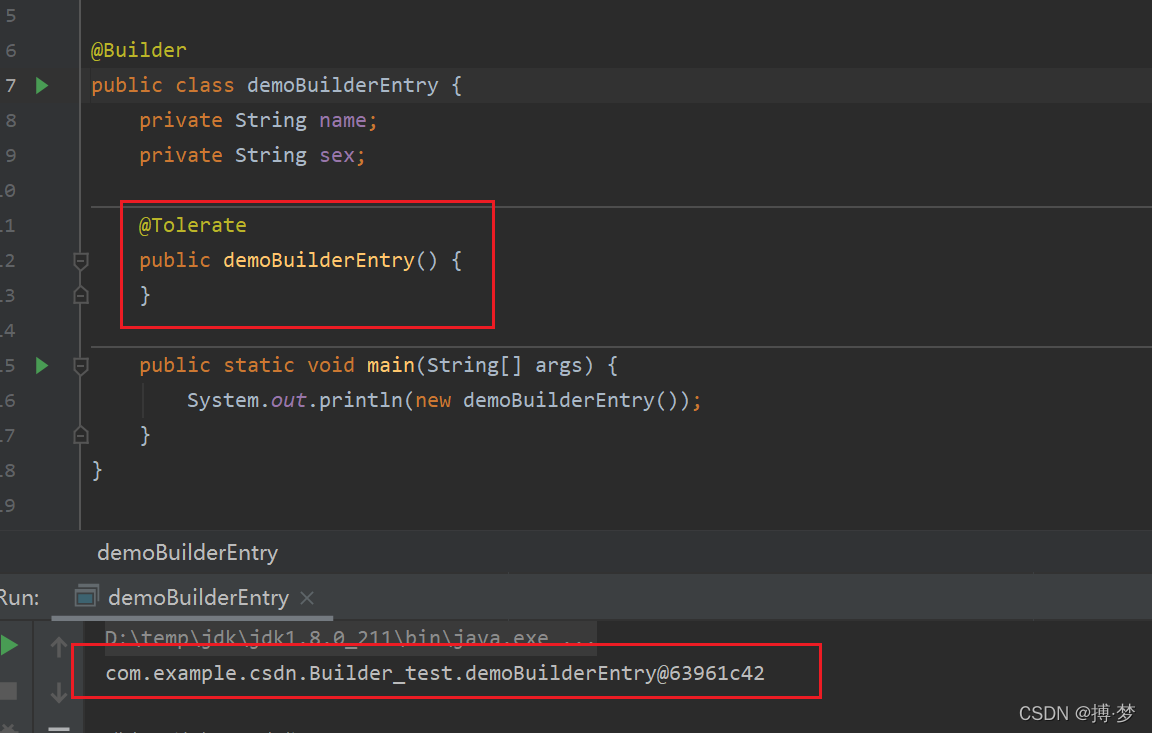Image resolution: width=1152 pixels, height=733 pixels.
Task: Click the @Builder annotation
Action: (138, 51)
